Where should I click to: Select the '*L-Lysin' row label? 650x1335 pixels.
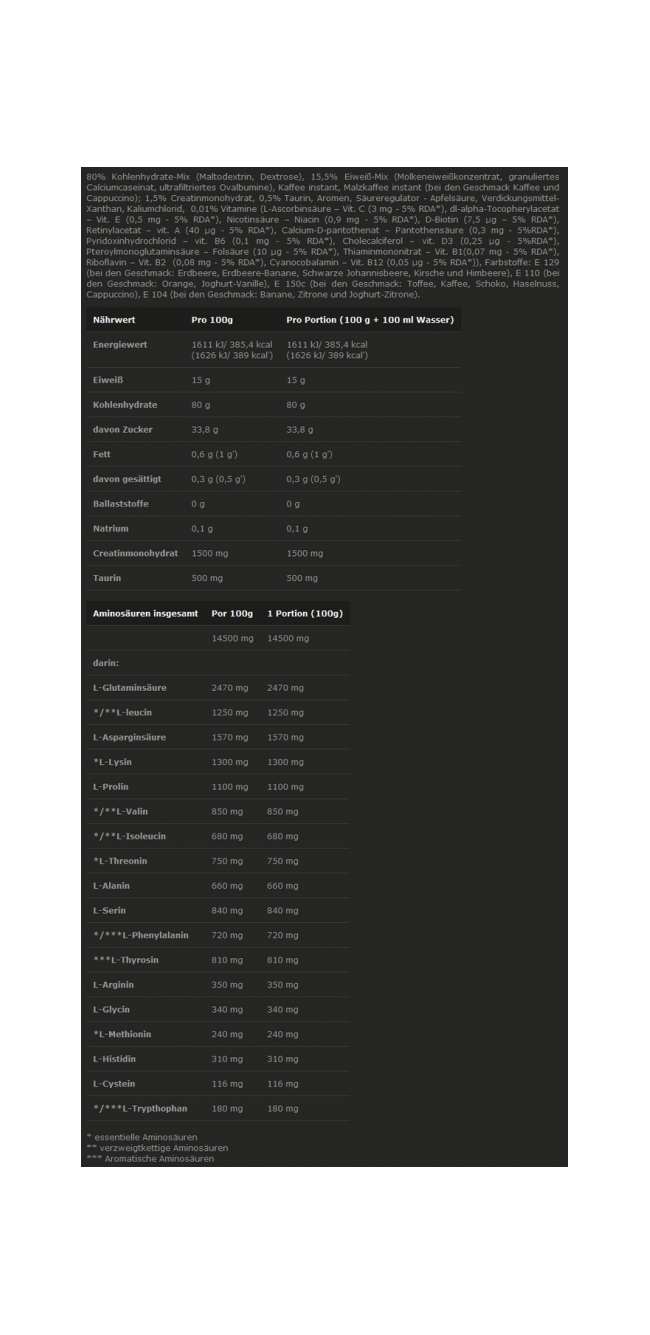click(x=112, y=762)
